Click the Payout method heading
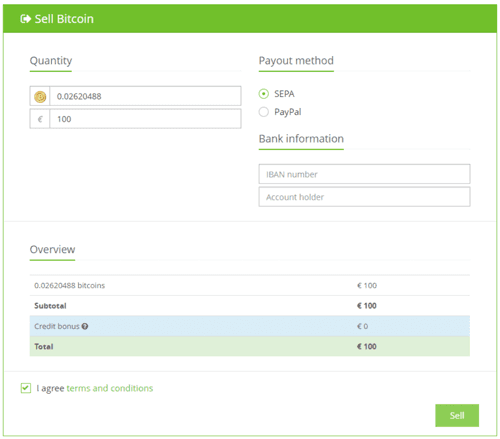 tap(296, 61)
